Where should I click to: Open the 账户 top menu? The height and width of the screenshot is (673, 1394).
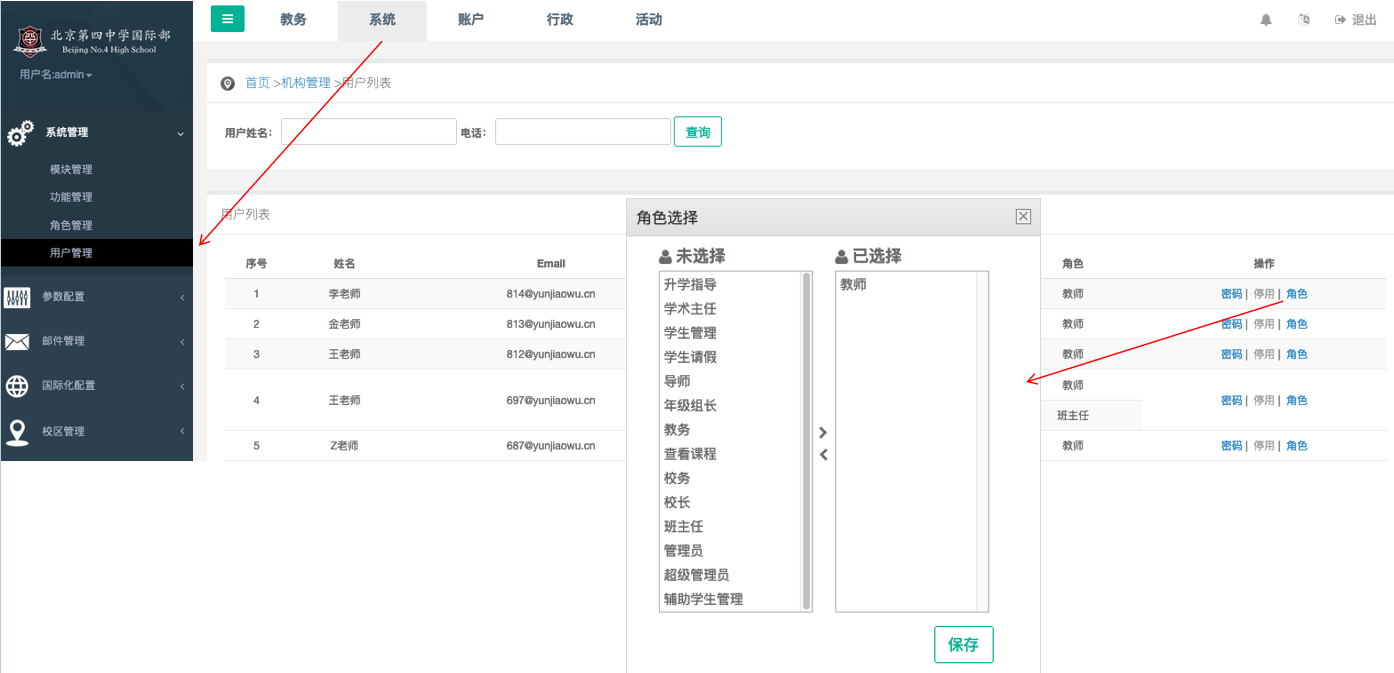[471, 20]
